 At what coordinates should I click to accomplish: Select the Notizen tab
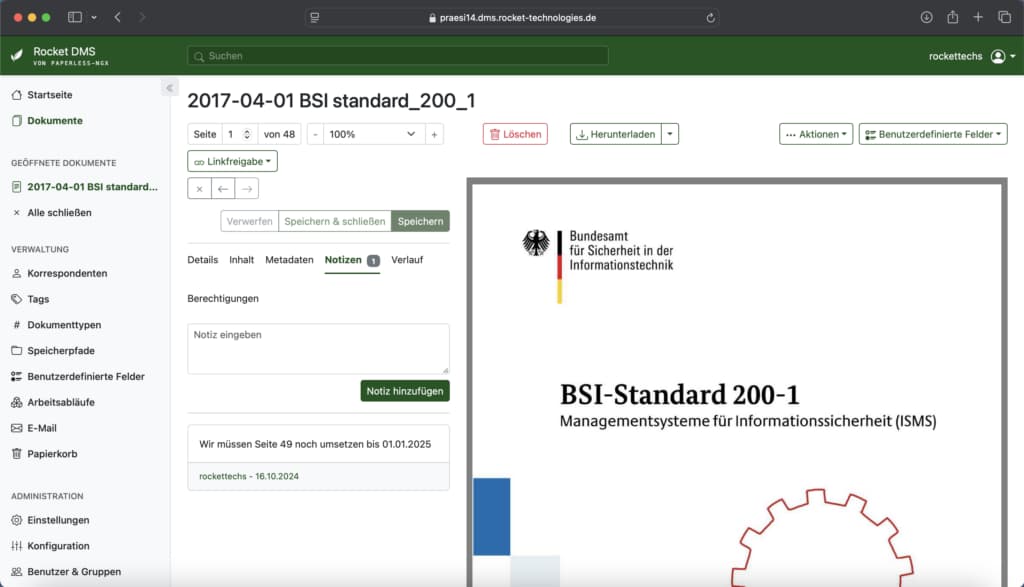pyautogui.click(x=352, y=261)
